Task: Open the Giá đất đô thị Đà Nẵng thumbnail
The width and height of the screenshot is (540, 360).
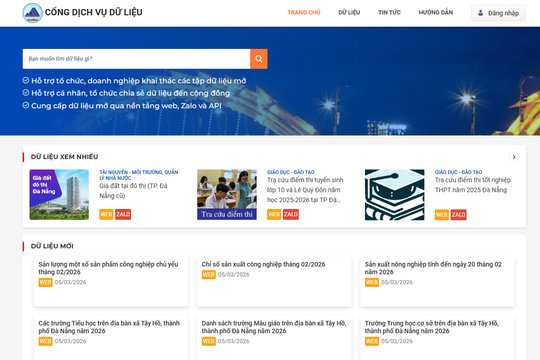Action: (59, 195)
